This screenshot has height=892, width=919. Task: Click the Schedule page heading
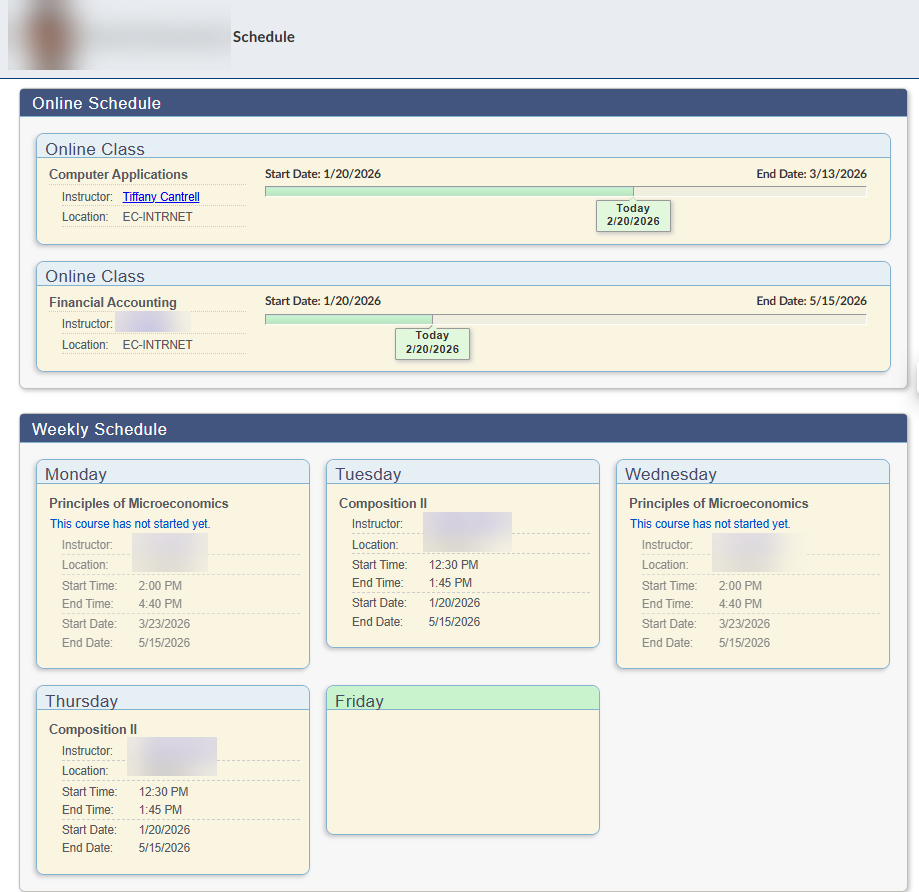pos(263,36)
